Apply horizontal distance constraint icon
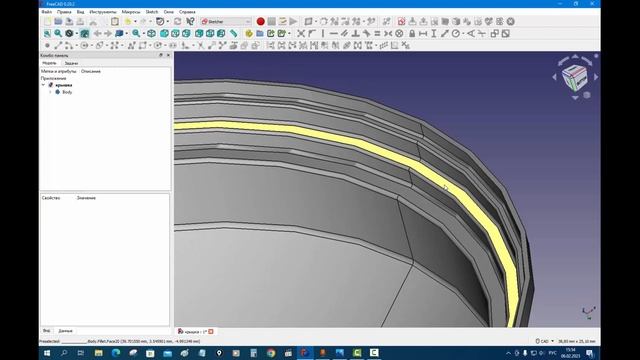The height and width of the screenshot is (360, 640). [423, 33]
